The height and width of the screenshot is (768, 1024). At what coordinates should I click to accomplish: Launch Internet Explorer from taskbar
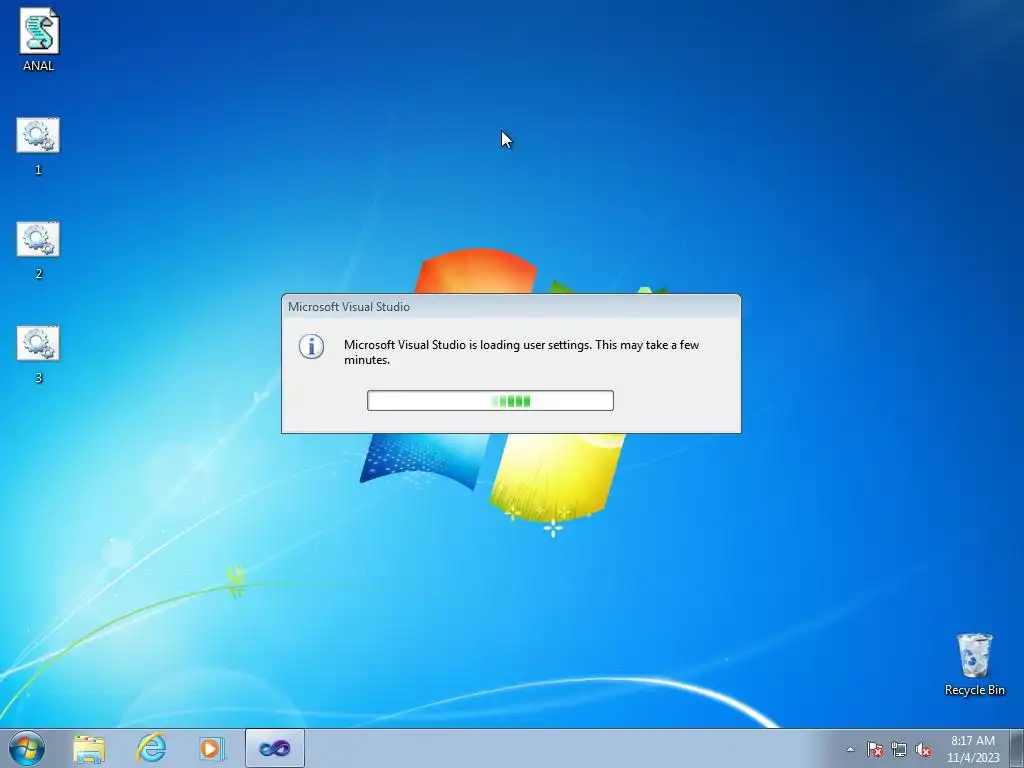[x=151, y=748]
